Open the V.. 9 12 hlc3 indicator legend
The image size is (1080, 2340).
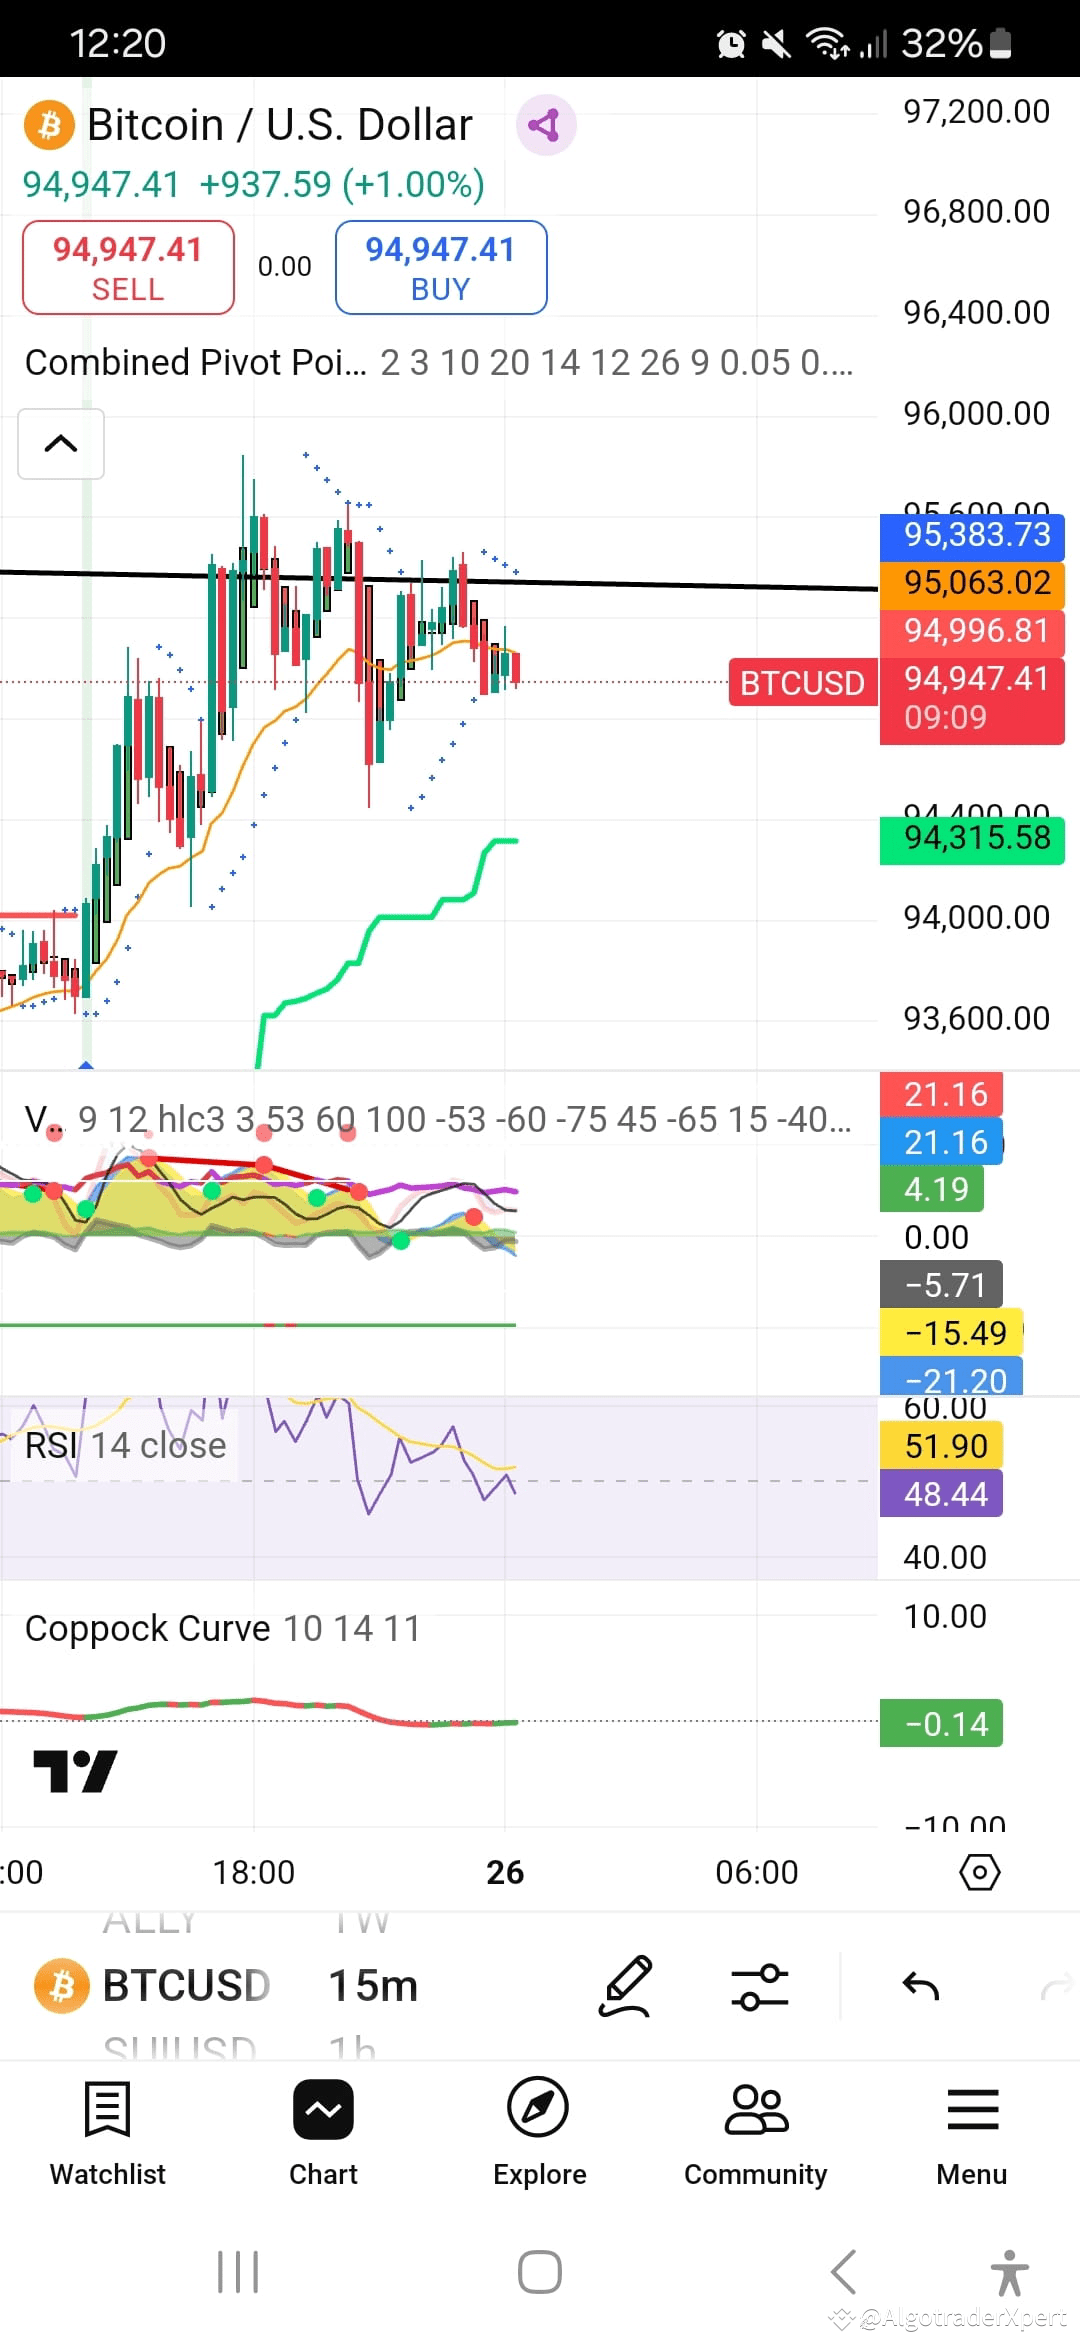(x=439, y=1119)
